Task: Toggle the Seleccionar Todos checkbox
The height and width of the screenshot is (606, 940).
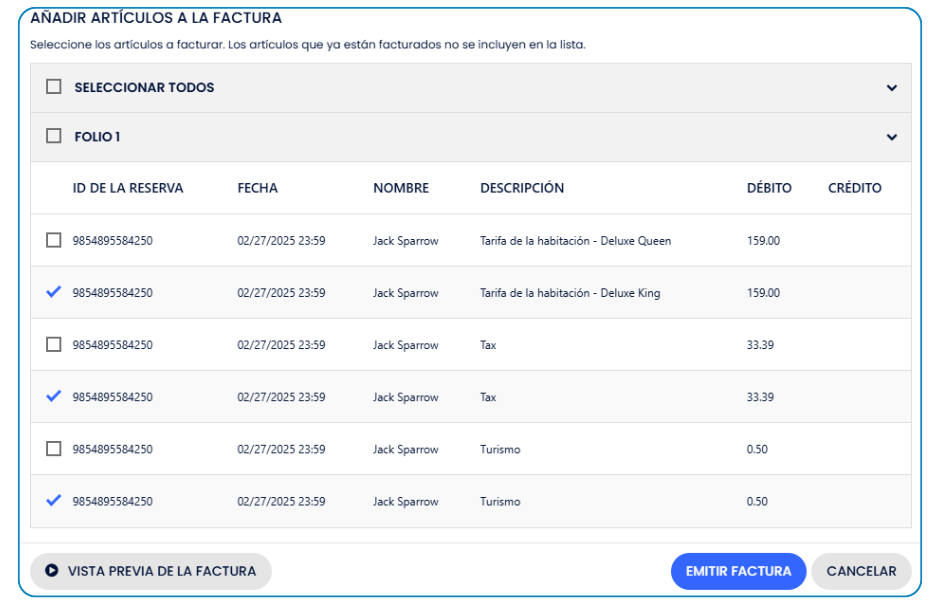Action: click(54, 88)
